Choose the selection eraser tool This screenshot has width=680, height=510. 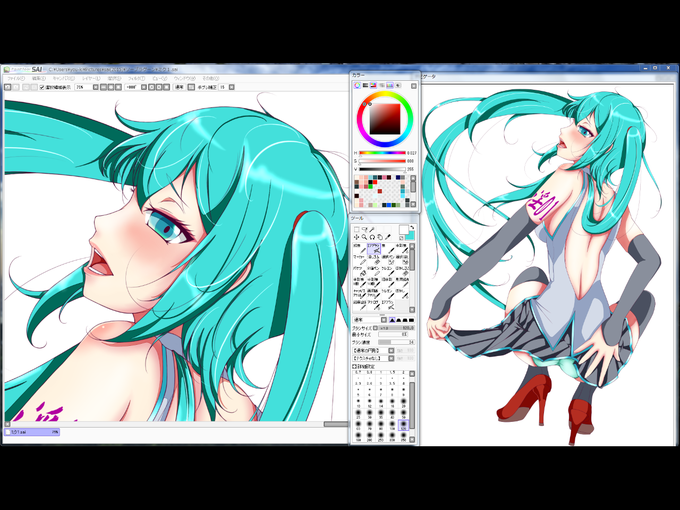tap(402, 260)
